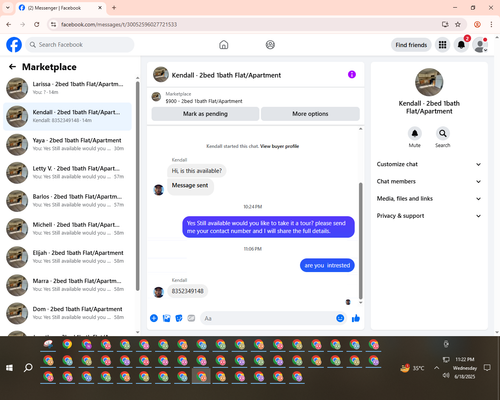Click the Search Facebook field
500x400 pixels.
point(80,45)
